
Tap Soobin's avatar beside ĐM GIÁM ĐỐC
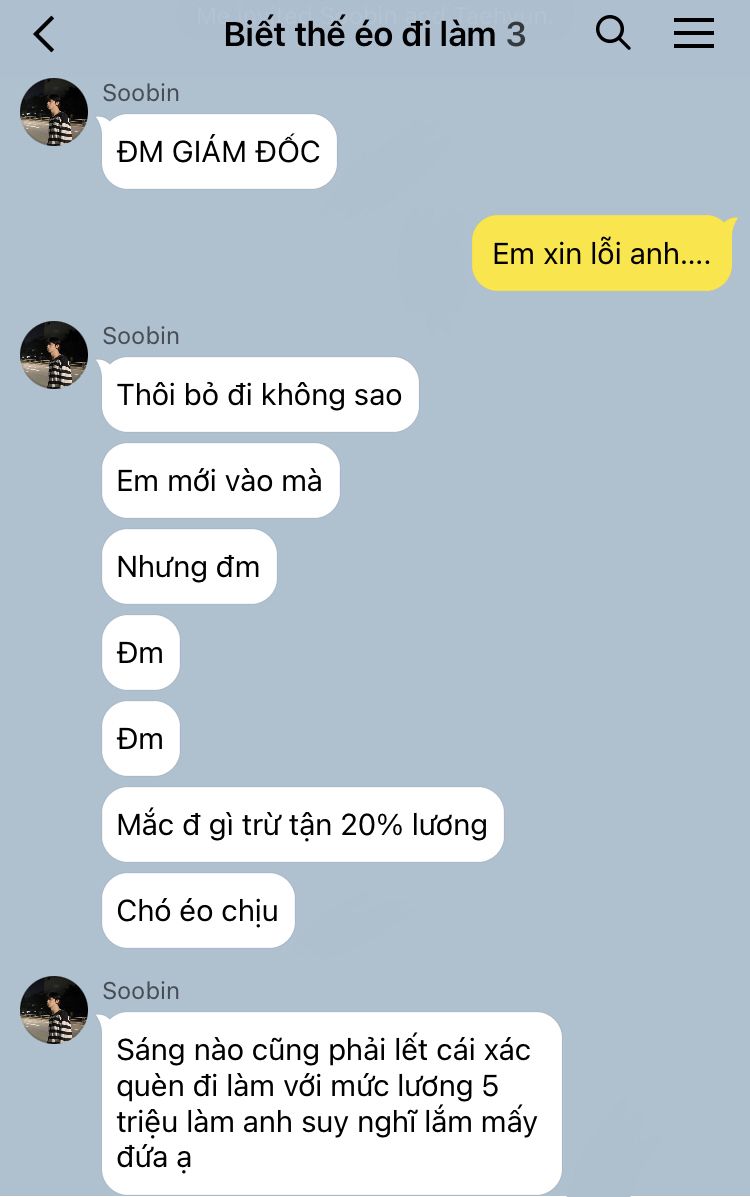click(53, 111)
